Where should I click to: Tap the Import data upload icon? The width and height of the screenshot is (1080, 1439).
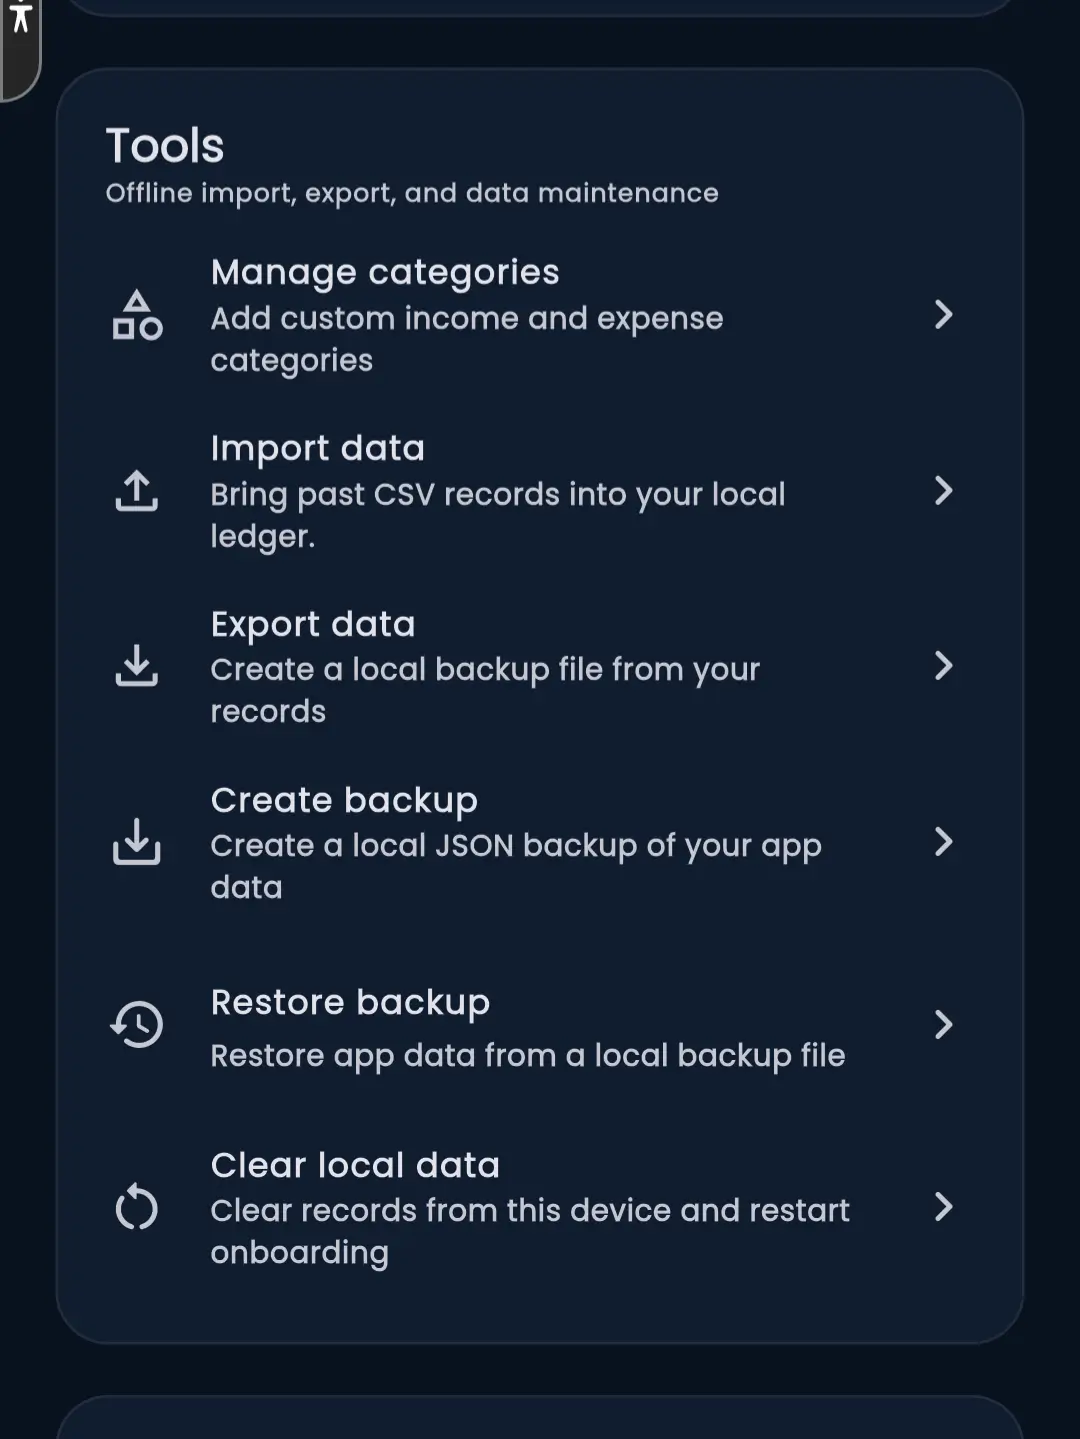[137, 491]
